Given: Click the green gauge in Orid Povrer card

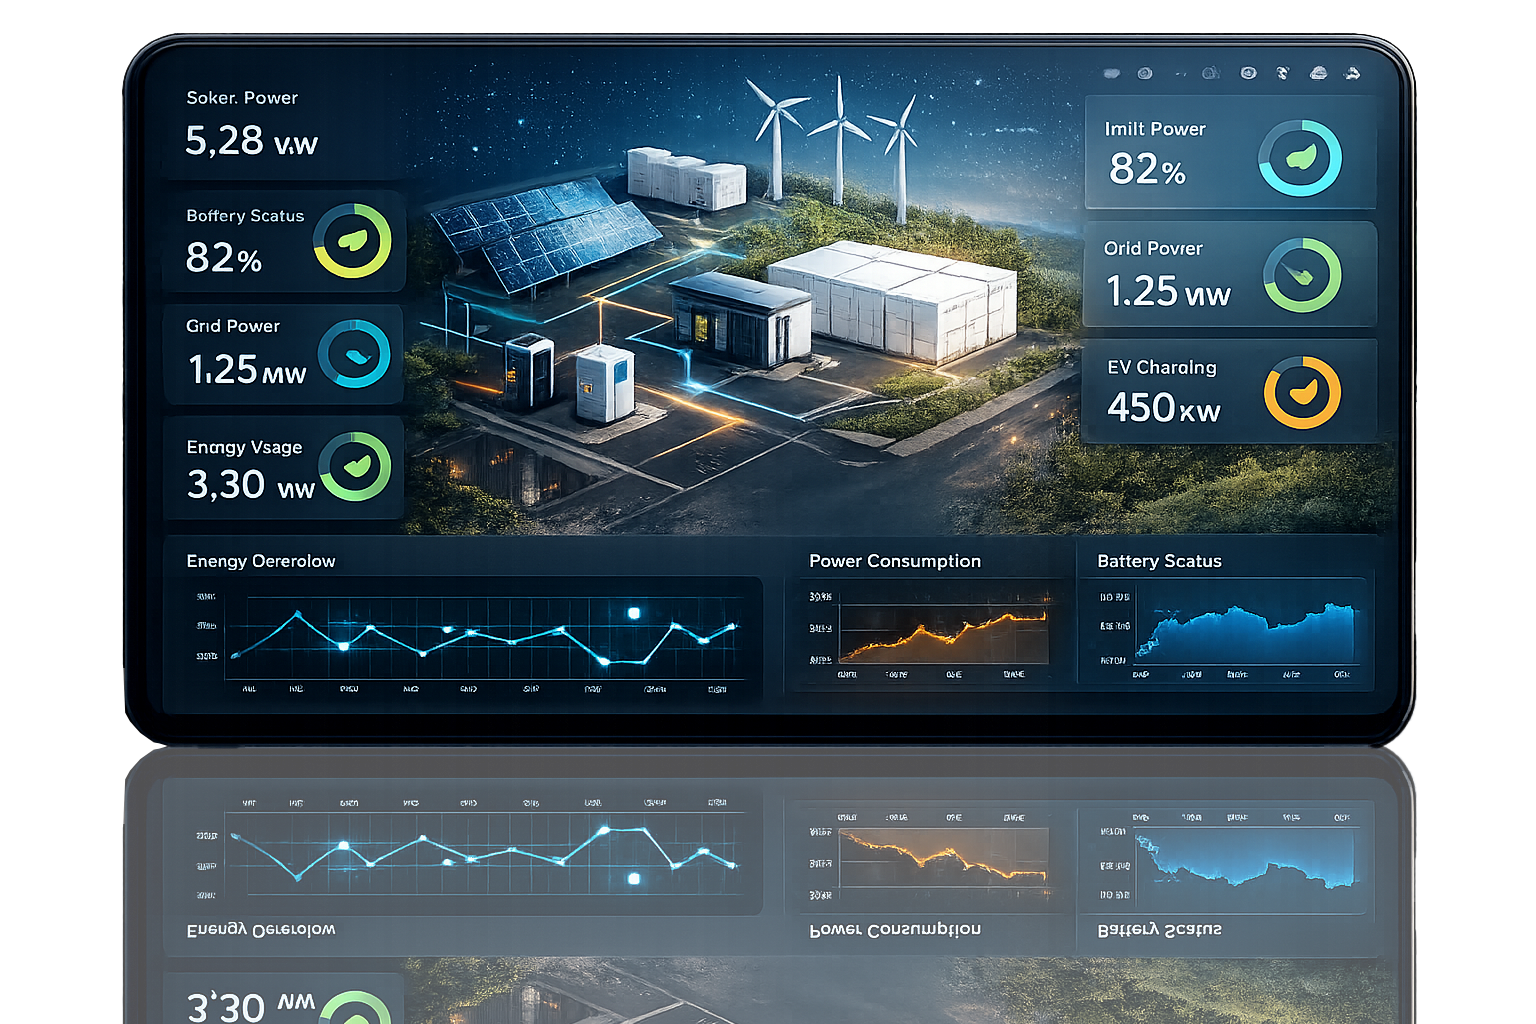Looking at the screenshot, I should 1302,275.
